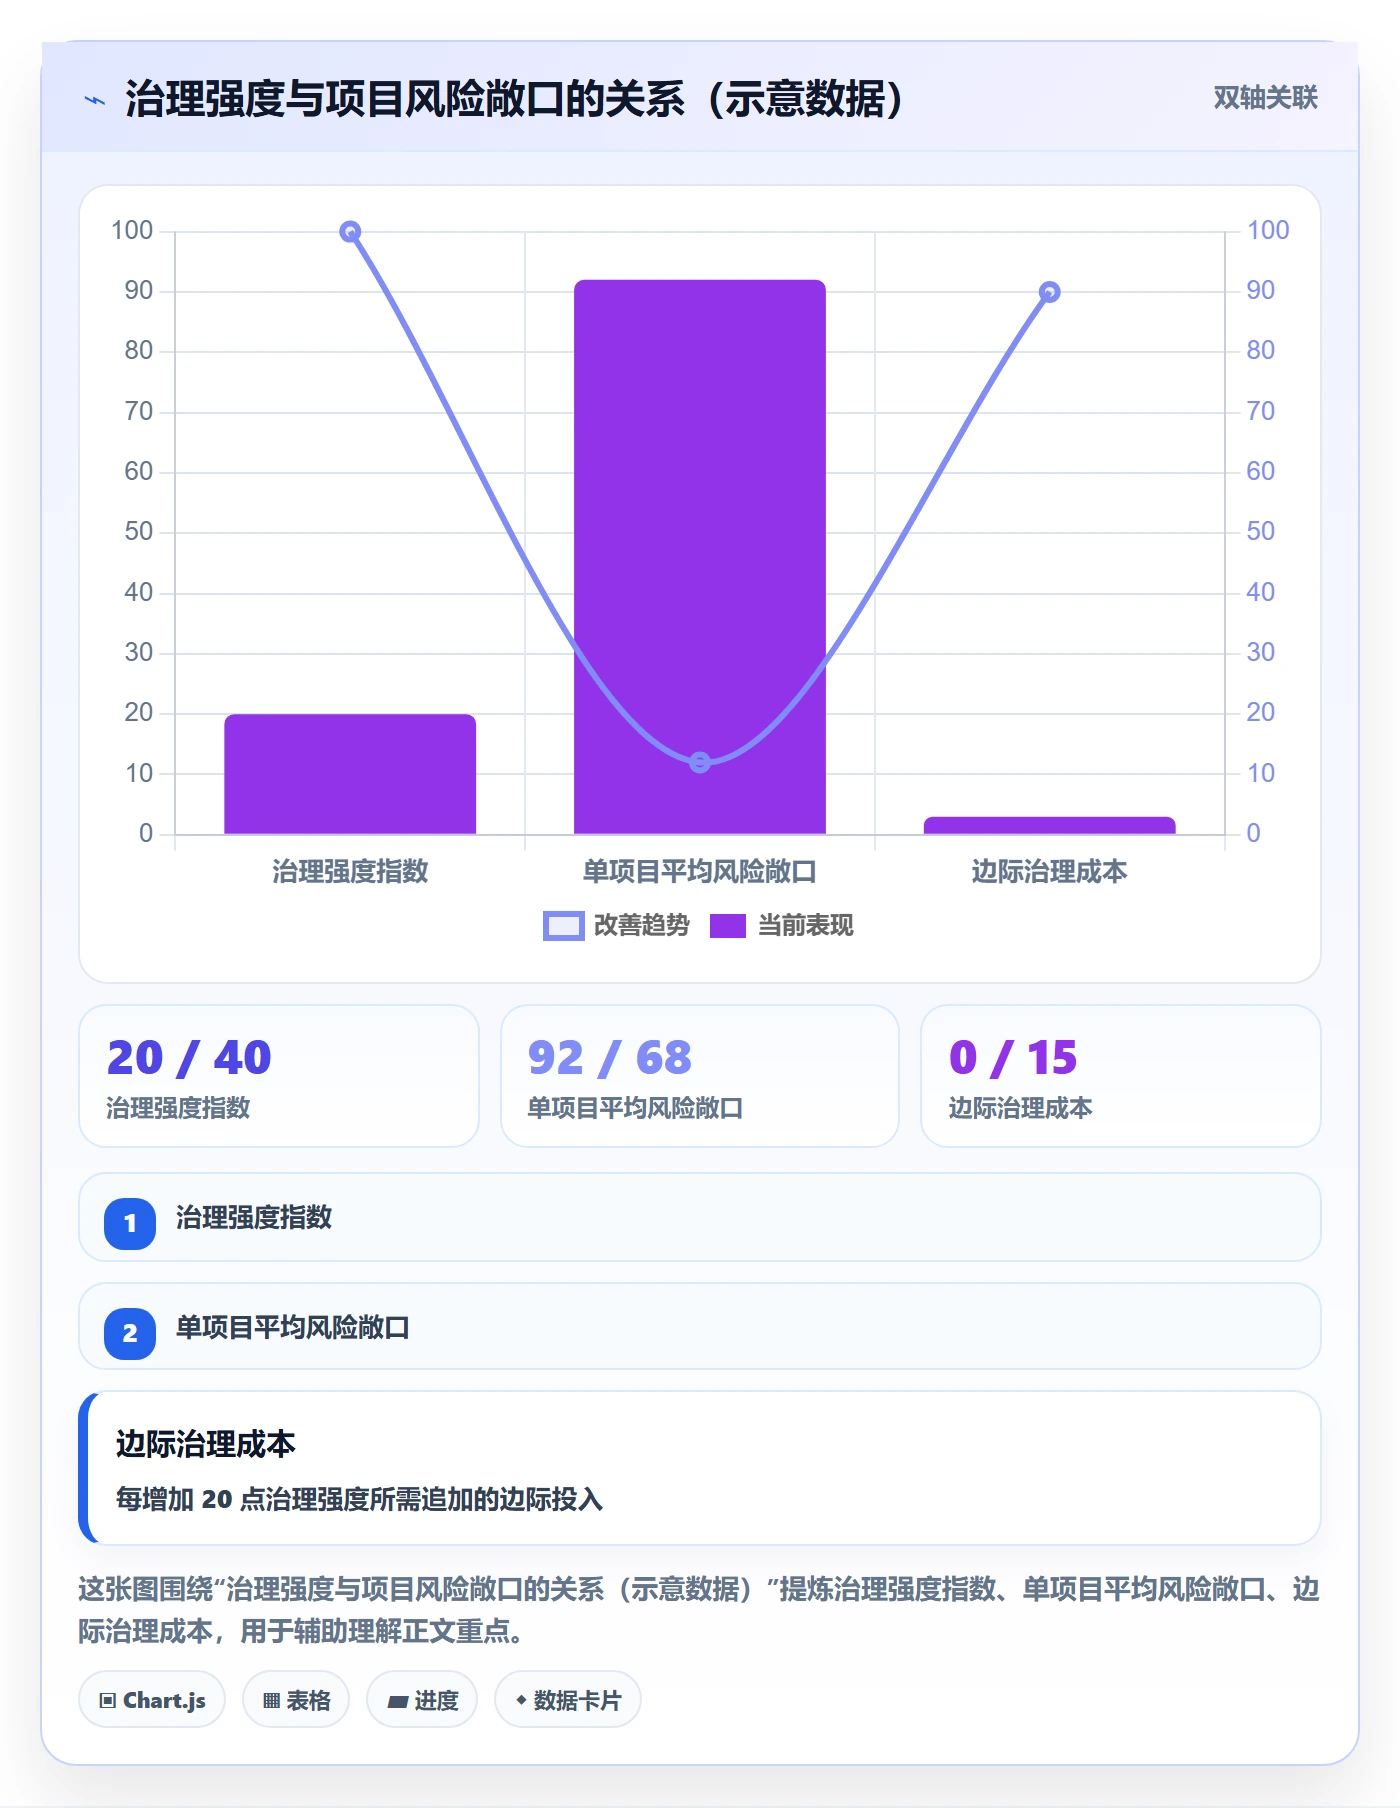Click the description paragraph starting 这张图围绕

[x=699, y=1610]
